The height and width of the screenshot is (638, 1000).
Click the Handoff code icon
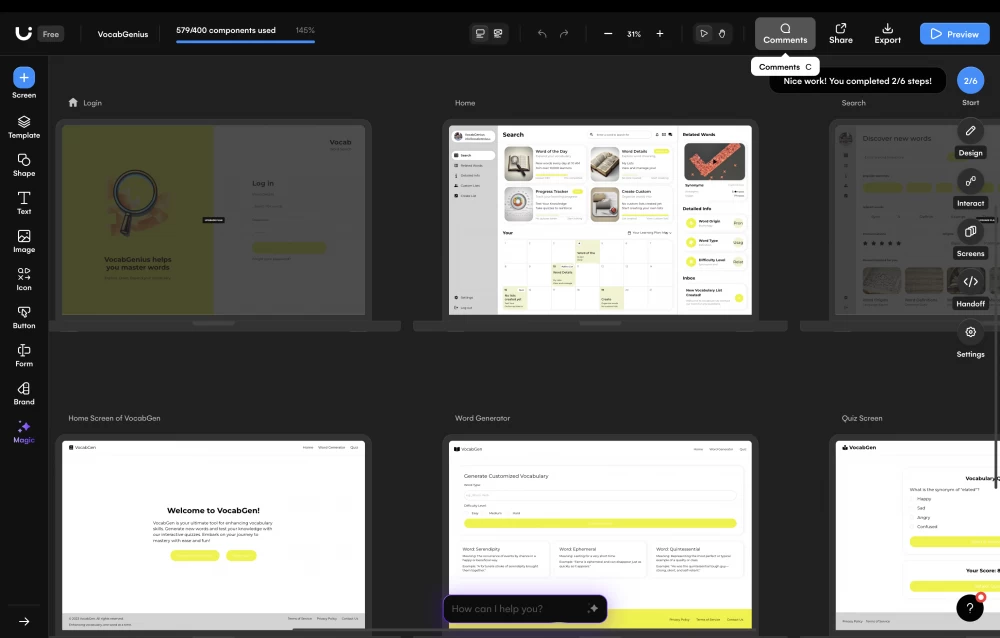[970, 282]
